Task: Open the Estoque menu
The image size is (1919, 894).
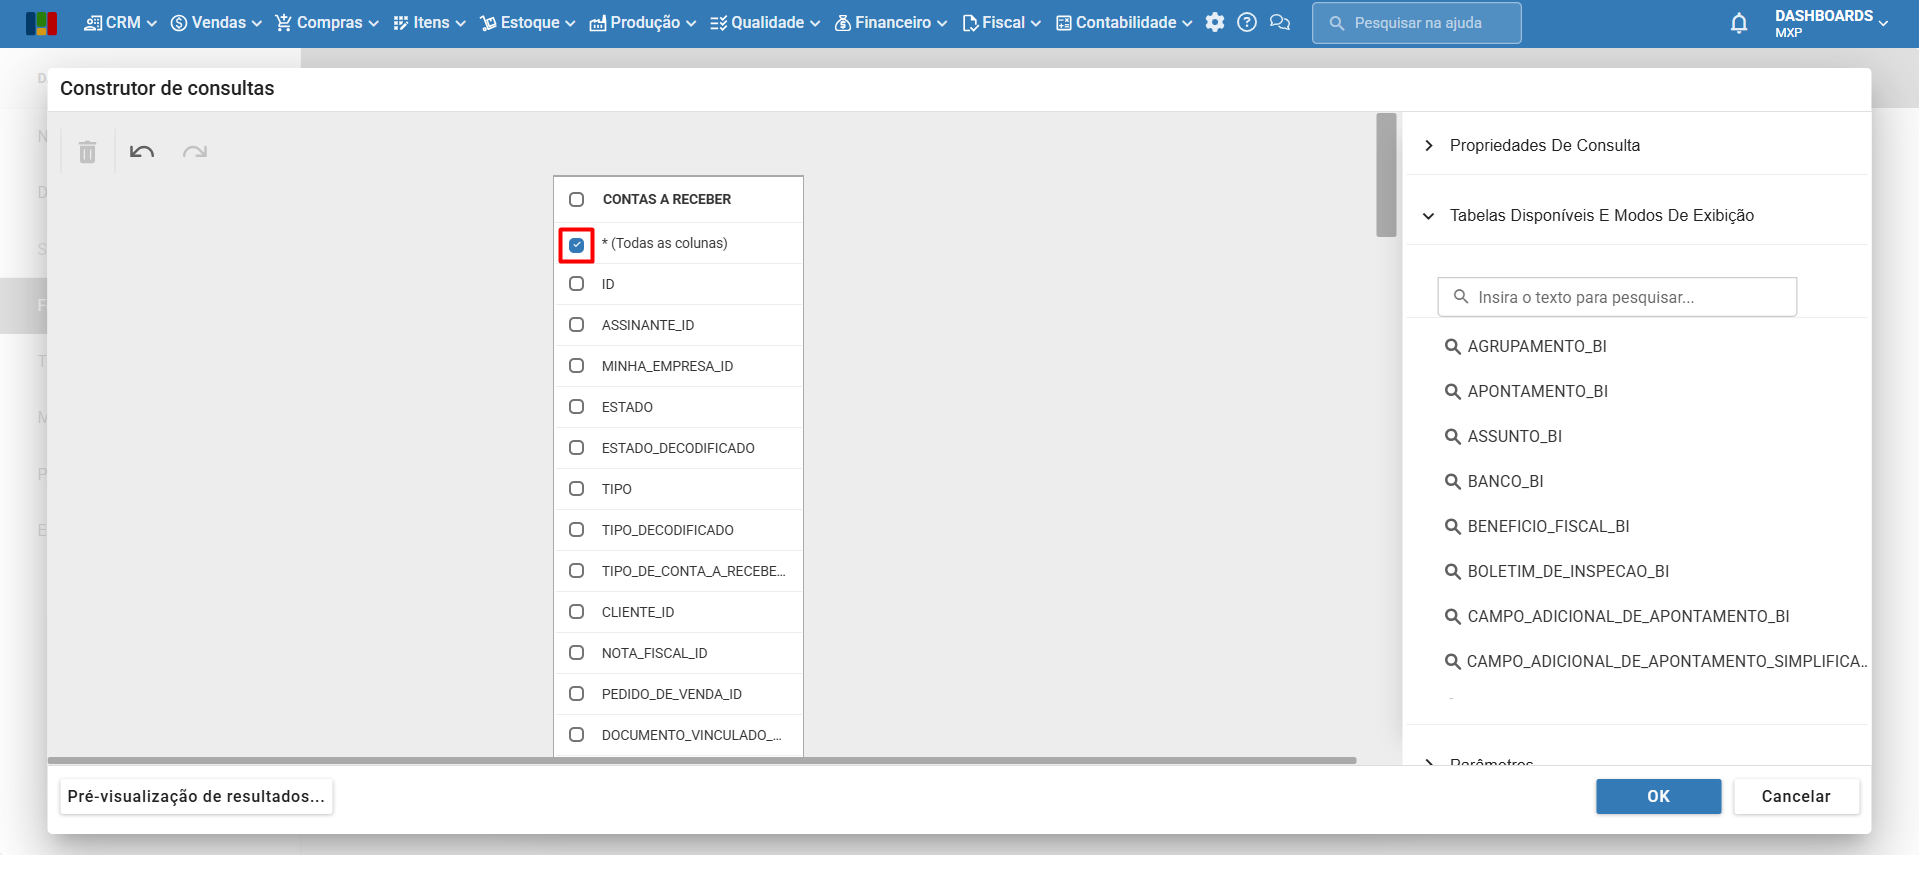Action: coord(527,22)
